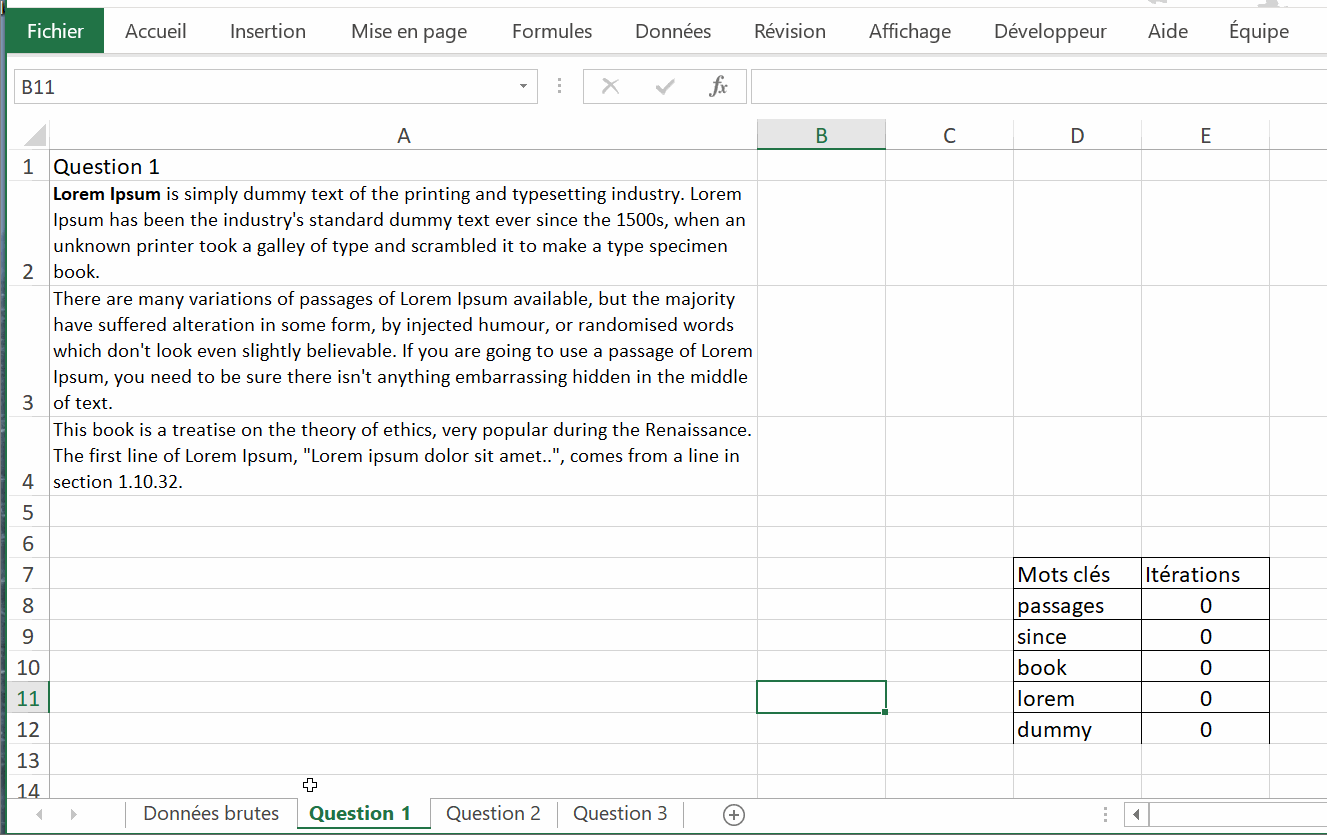Click the horizontal scrollbar left arrow
This screenshot has height=835, width=1327.
(1136, 815)
